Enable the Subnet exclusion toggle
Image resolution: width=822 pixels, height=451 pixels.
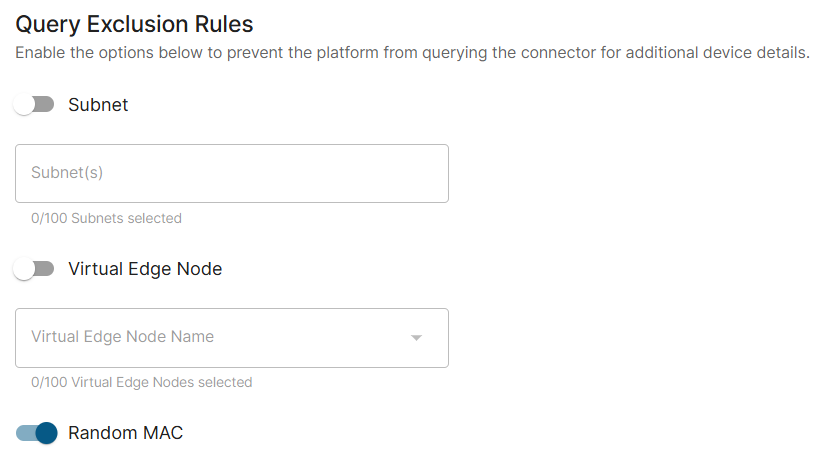(x=34, y=104)
